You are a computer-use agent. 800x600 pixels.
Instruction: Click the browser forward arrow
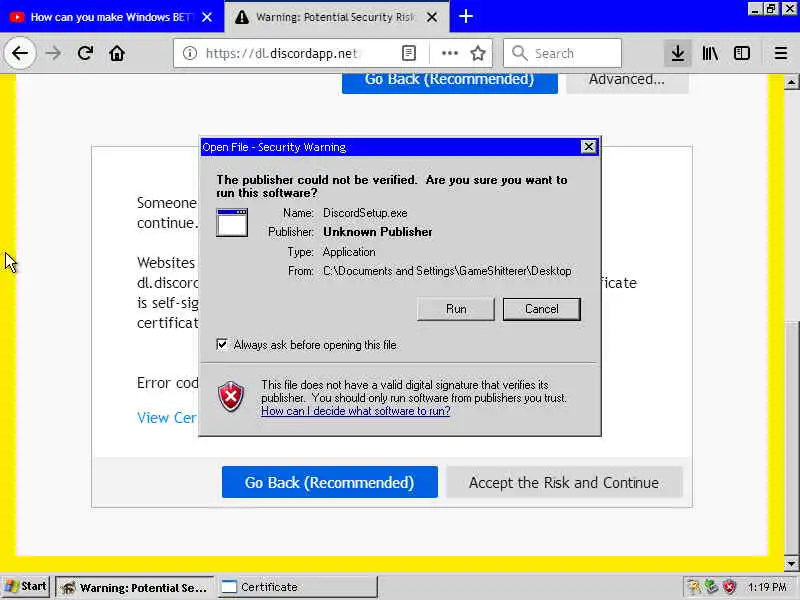click(53, 53)
